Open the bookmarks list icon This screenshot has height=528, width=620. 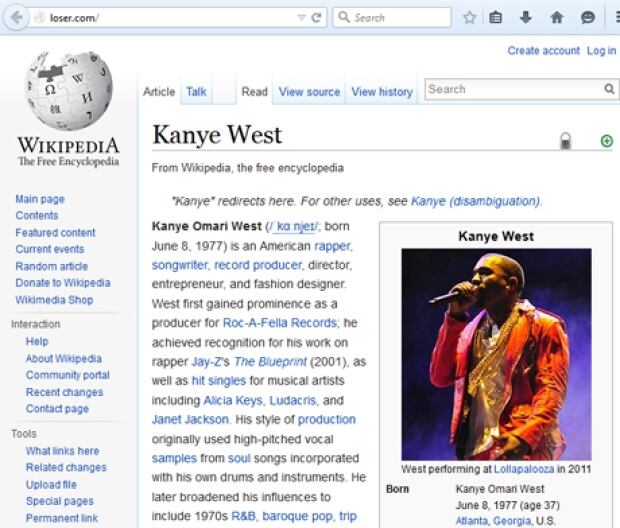pos(495,17)
